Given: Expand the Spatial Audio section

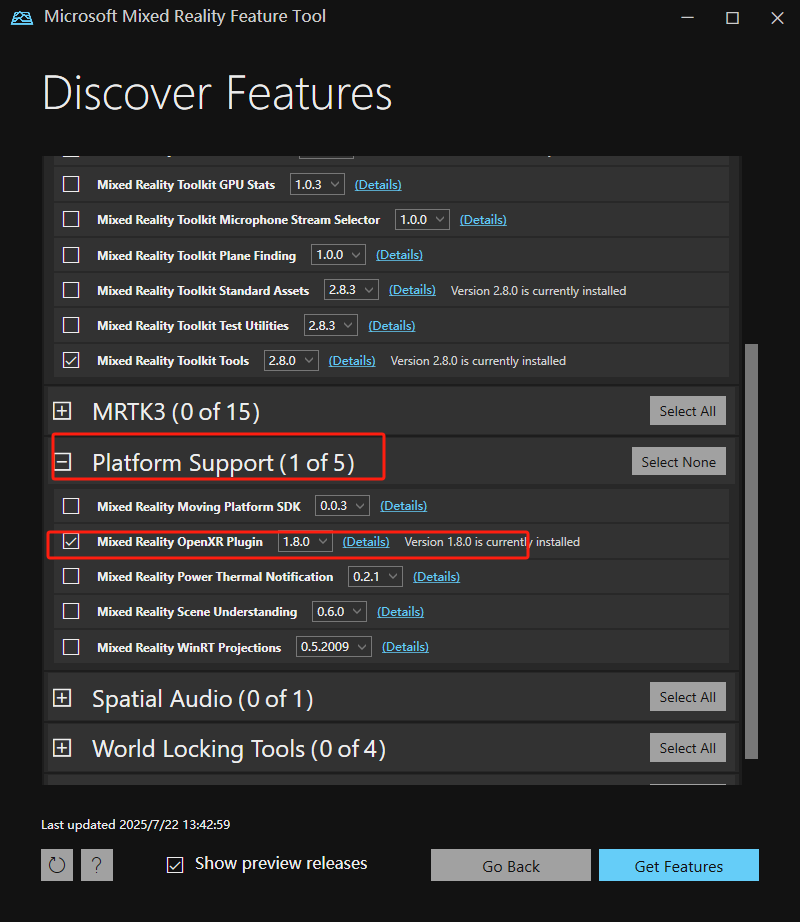Looking at the screenshot, I should coord(62,698).
